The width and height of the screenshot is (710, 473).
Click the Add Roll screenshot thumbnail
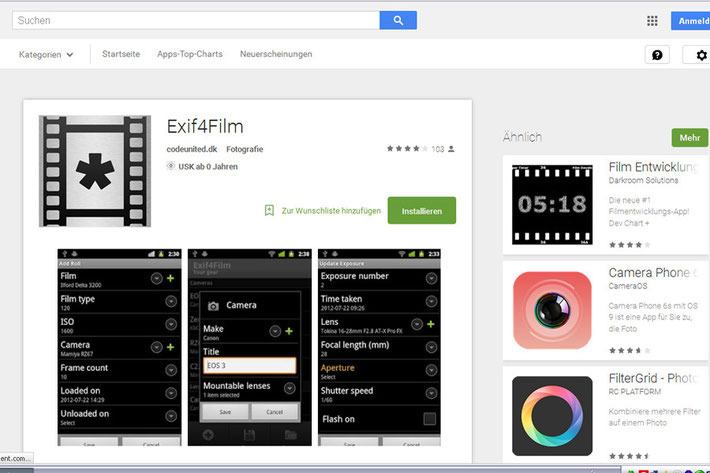pyautogui.click(x=119, y=347)
